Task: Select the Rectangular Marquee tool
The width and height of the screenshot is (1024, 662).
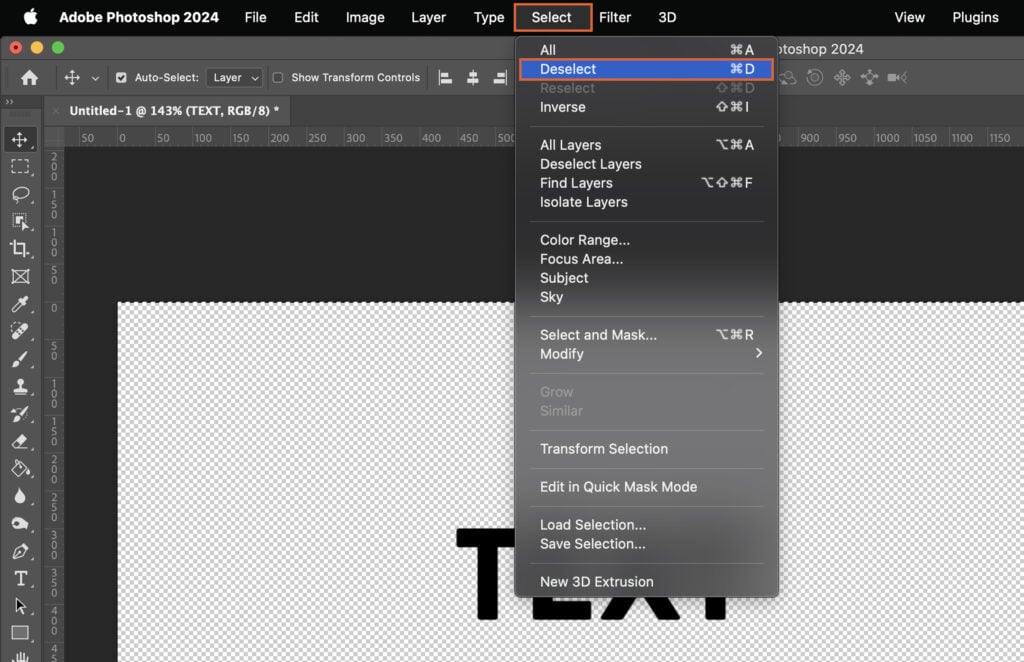Action: tap(21, 167)
